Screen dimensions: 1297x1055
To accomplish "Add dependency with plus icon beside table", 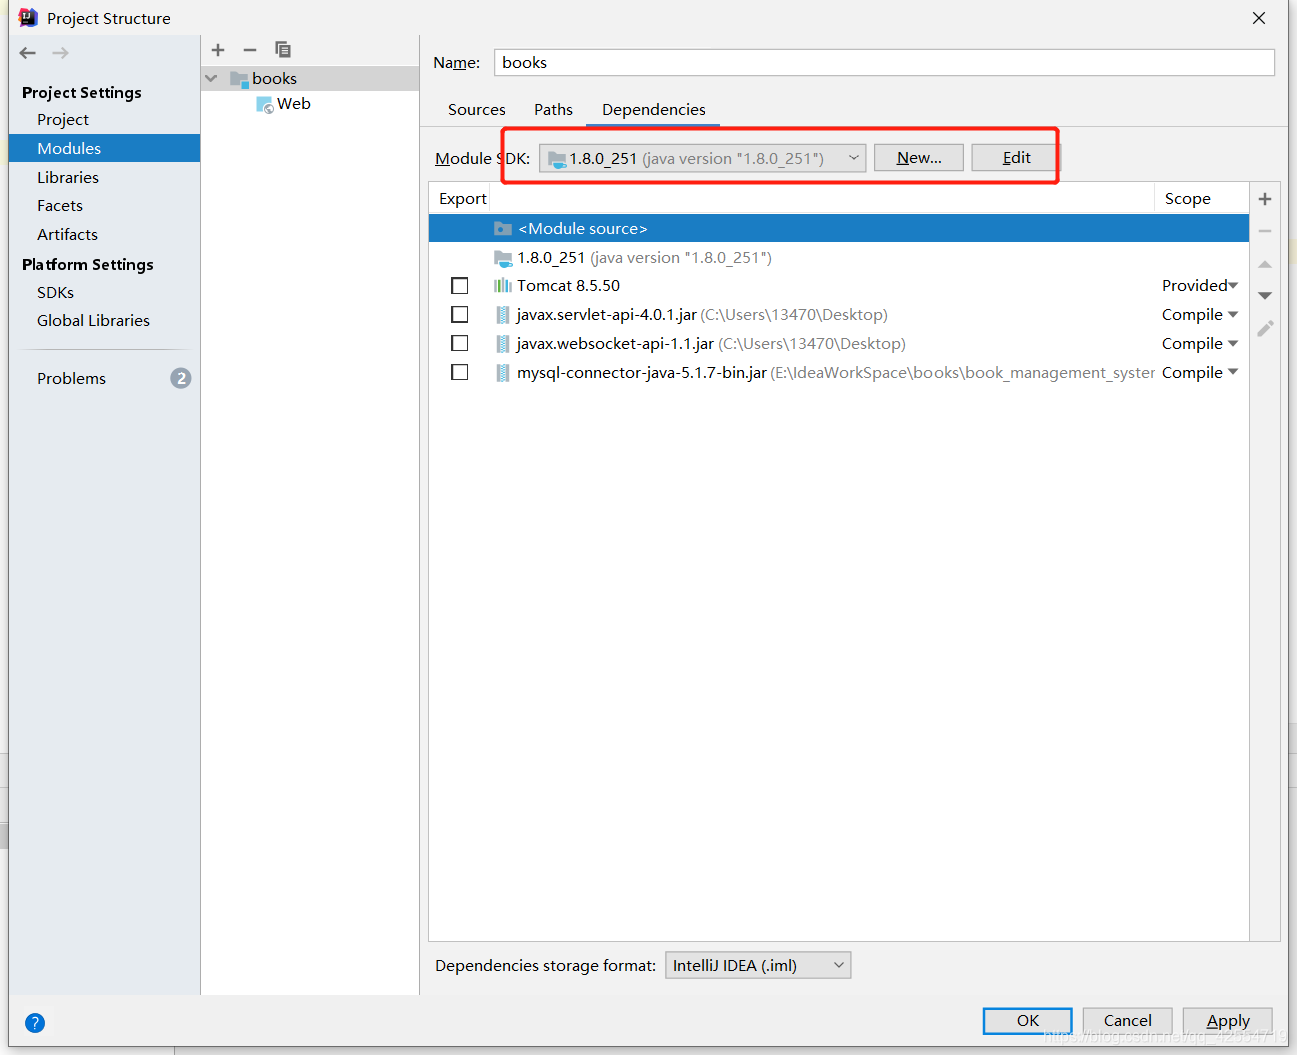I will click(x=1265, y=199).
